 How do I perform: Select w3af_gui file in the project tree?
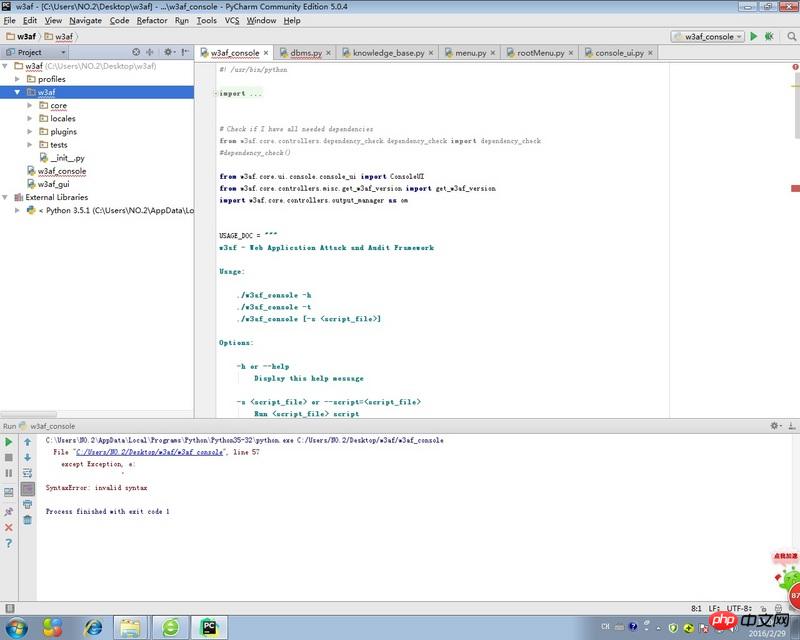pos(53,184)
